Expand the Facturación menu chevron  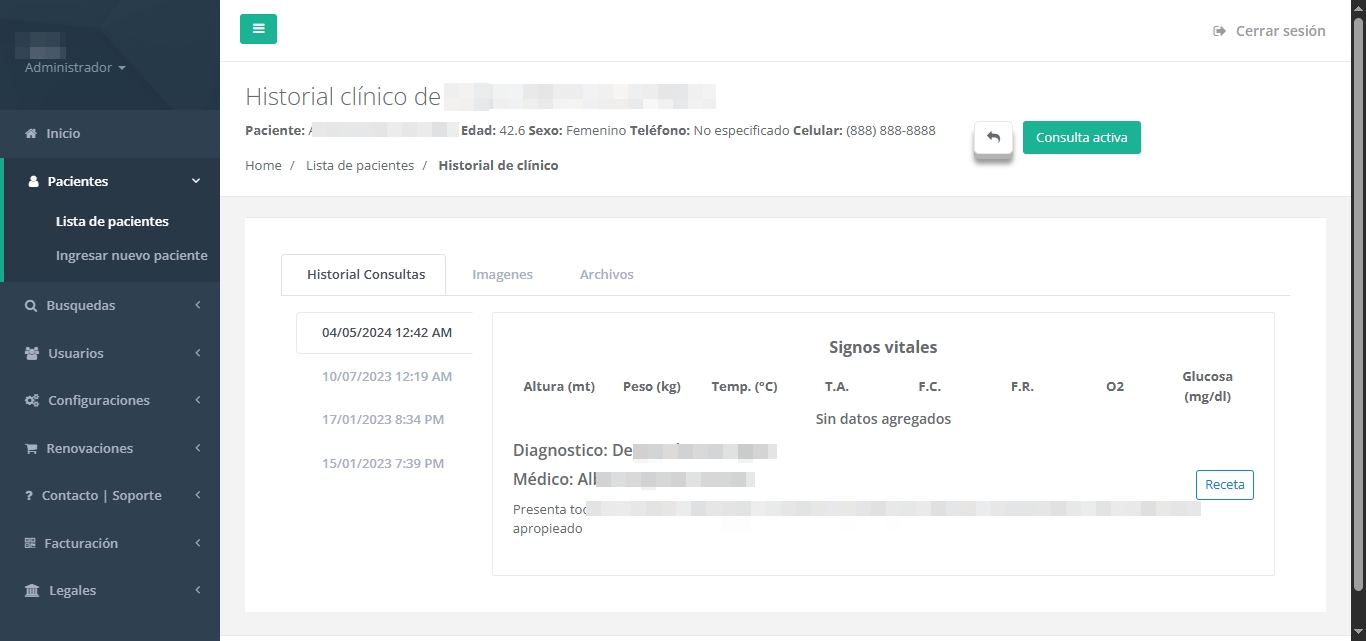pos(197,543)
